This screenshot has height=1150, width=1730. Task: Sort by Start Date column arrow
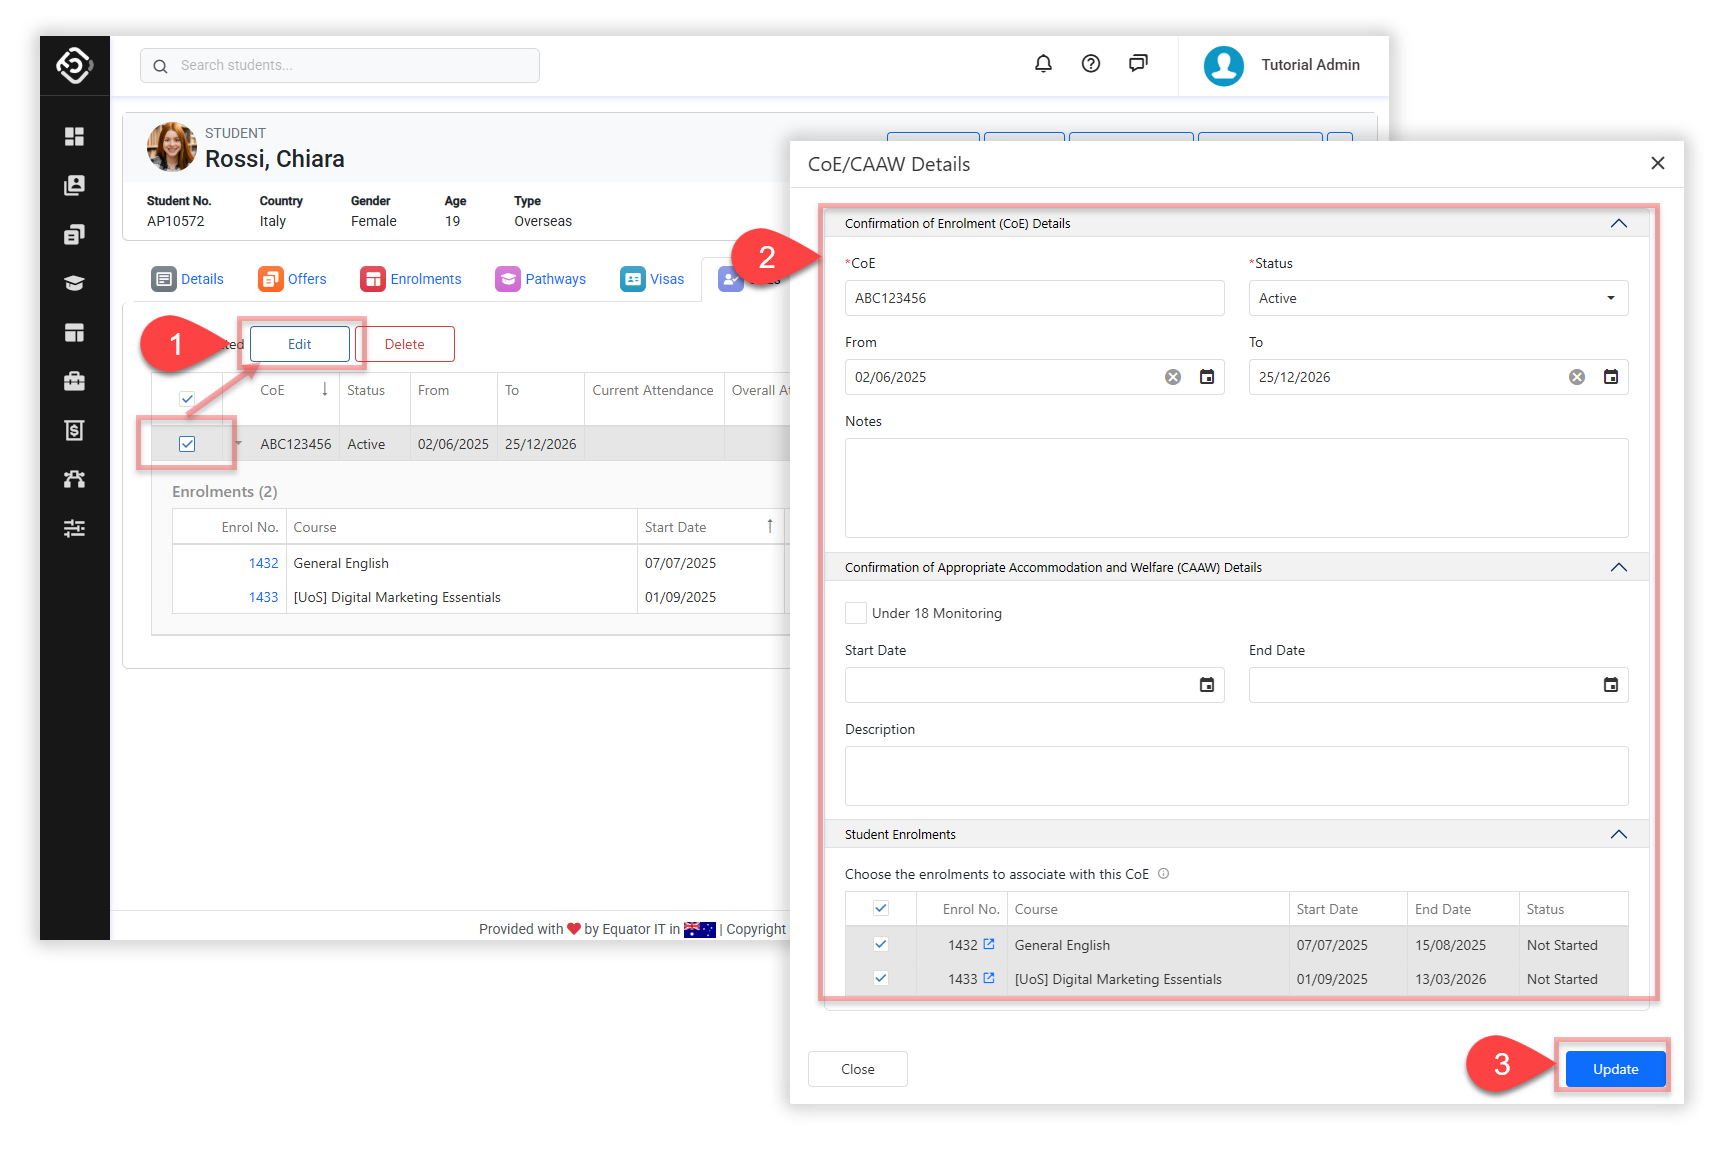769,526
